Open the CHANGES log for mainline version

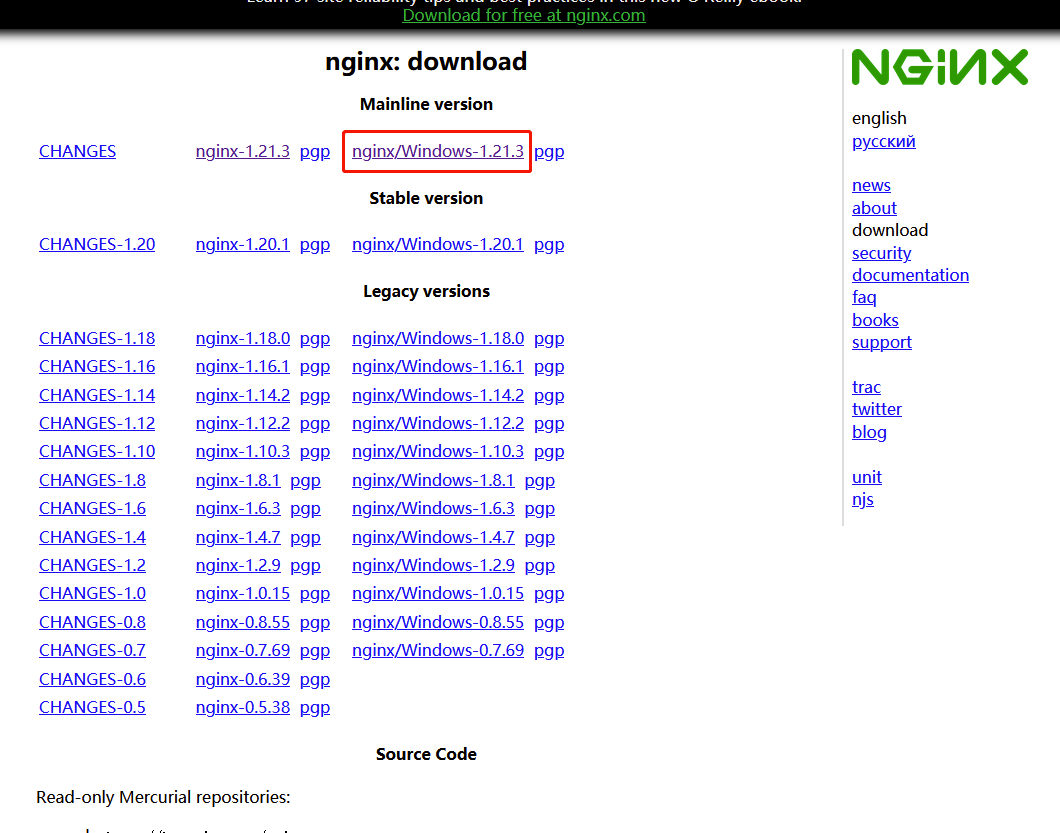tap(77, 151)
